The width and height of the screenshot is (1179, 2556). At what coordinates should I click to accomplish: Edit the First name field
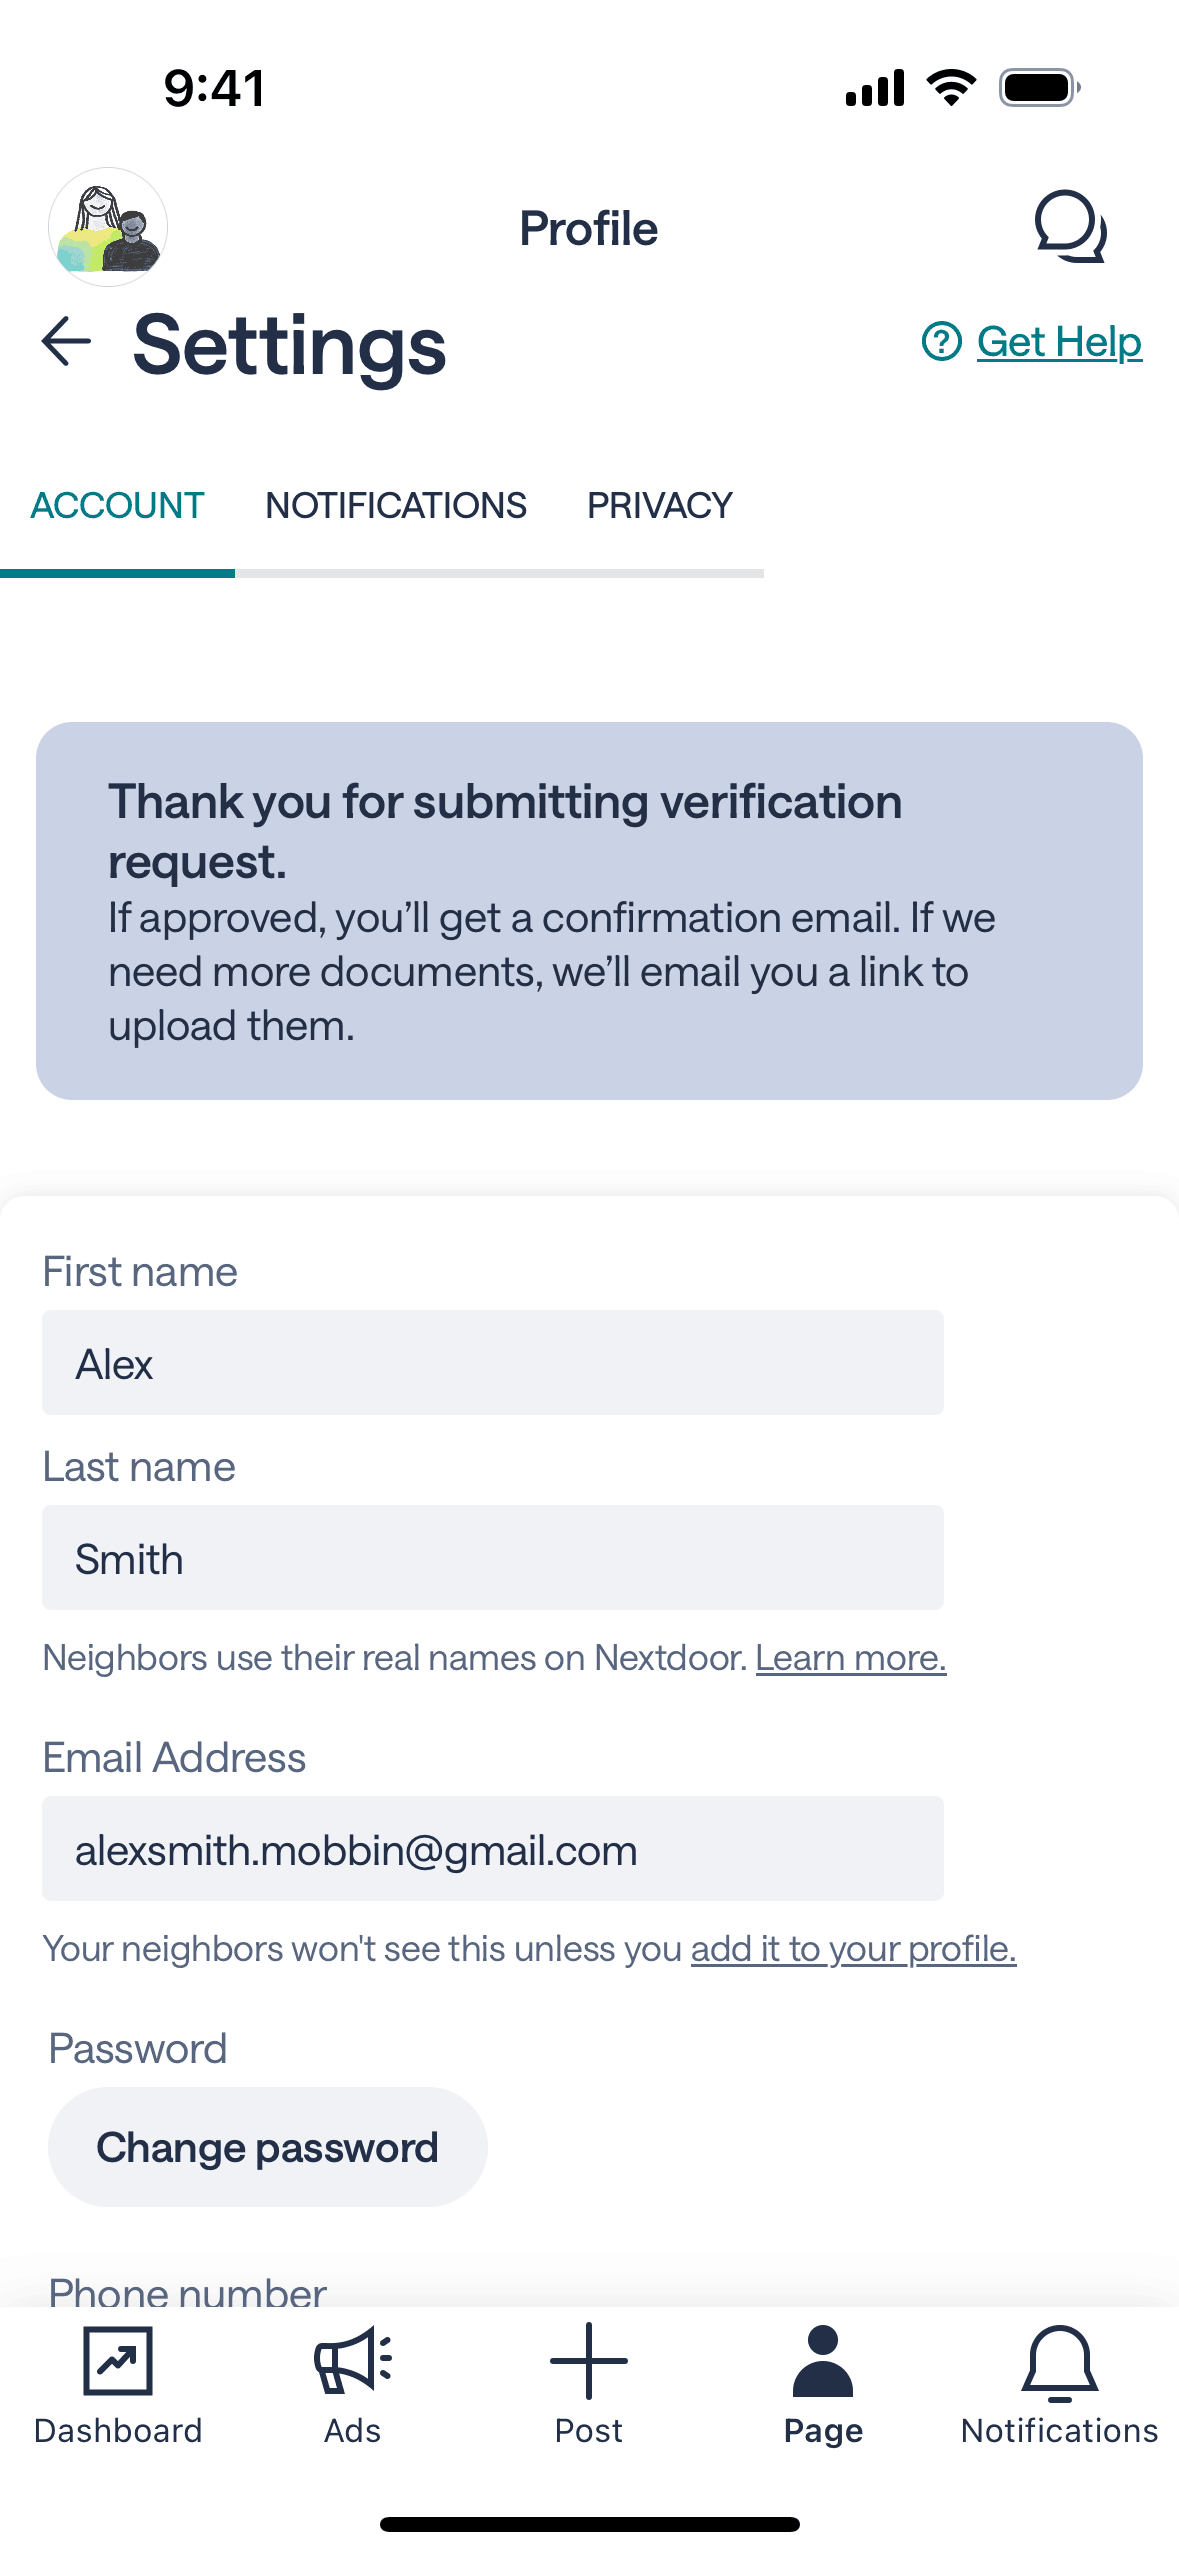coord(492,1363)
